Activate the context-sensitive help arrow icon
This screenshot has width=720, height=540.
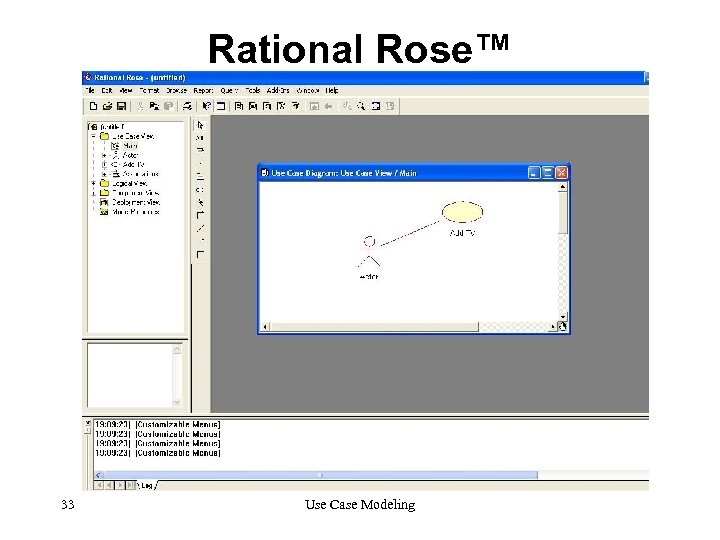click(207, 106)
